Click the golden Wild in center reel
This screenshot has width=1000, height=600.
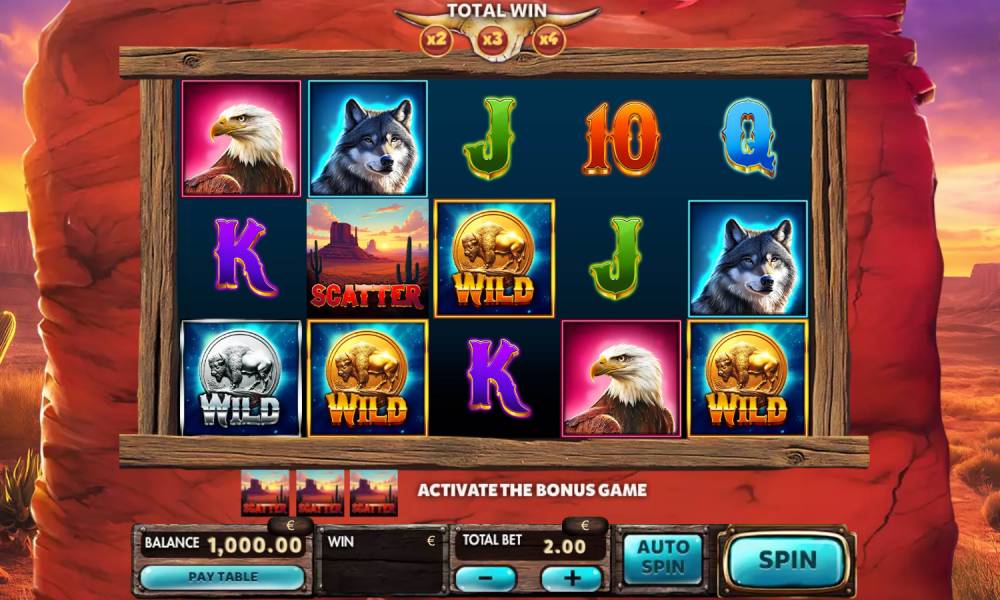tap(494, 258)
